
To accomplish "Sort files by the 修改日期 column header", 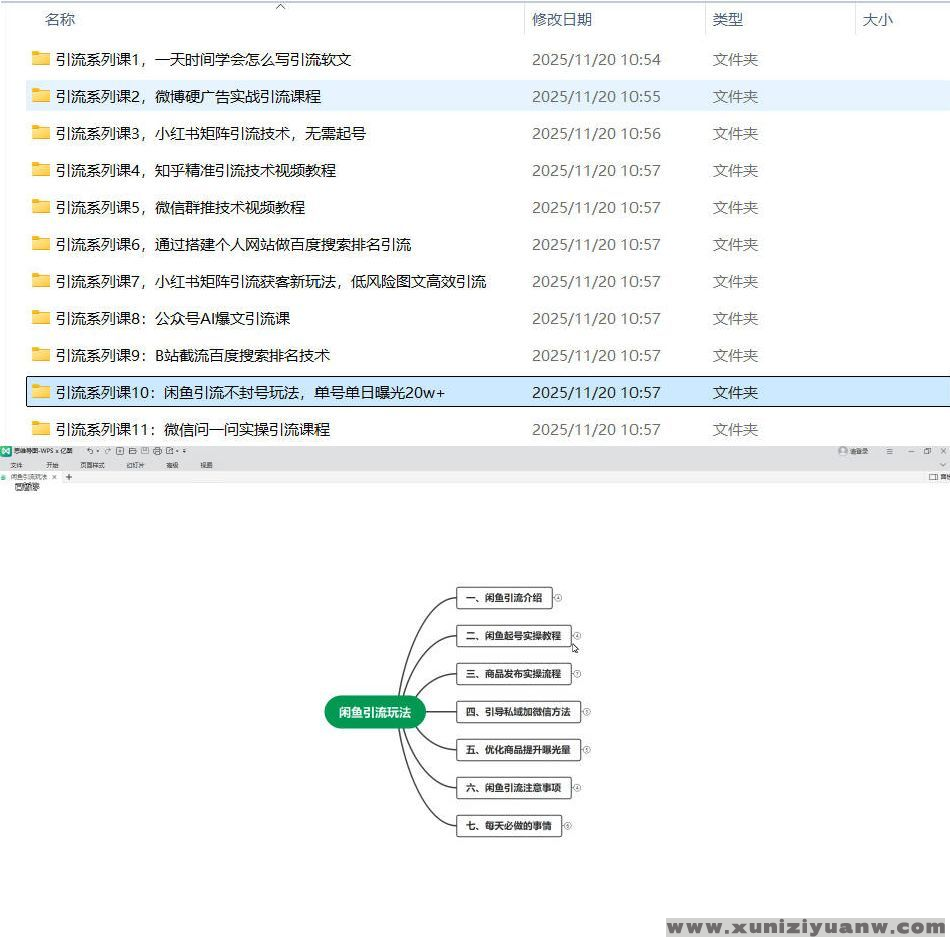I will pos(562,20).
